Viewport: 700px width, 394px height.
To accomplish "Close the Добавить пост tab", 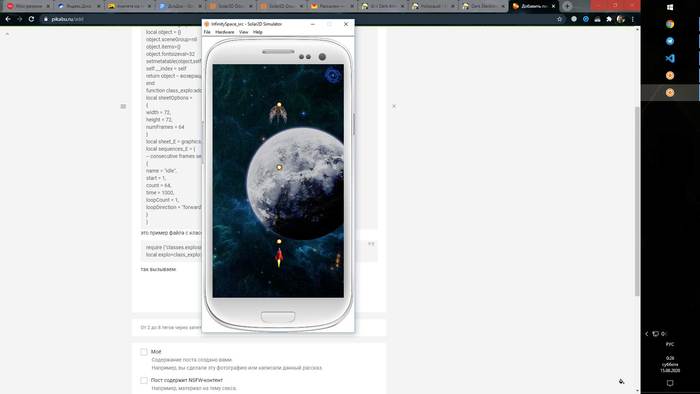I will point(553,6).
